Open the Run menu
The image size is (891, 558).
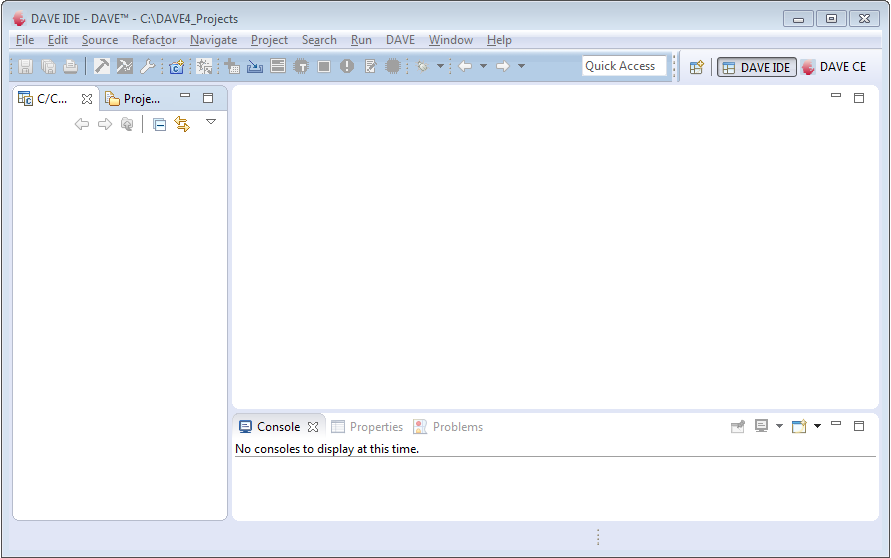pos(361,40)
